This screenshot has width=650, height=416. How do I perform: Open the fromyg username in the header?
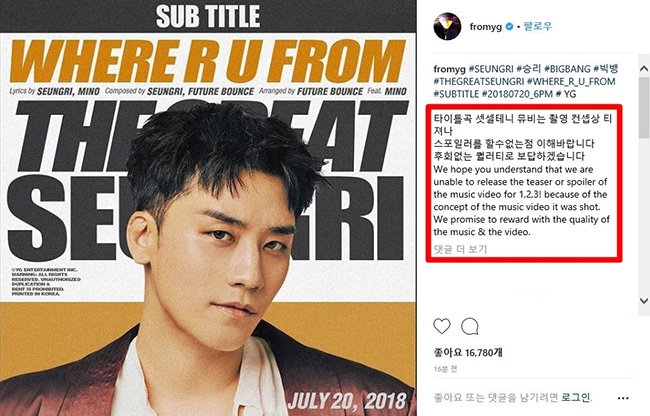[485, 27]
